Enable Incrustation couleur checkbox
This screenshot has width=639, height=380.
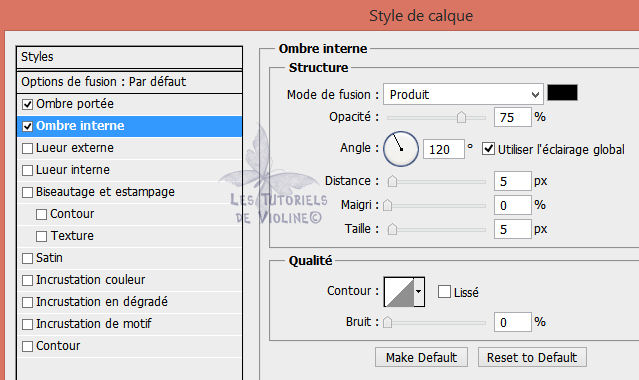tap(27, 281)
